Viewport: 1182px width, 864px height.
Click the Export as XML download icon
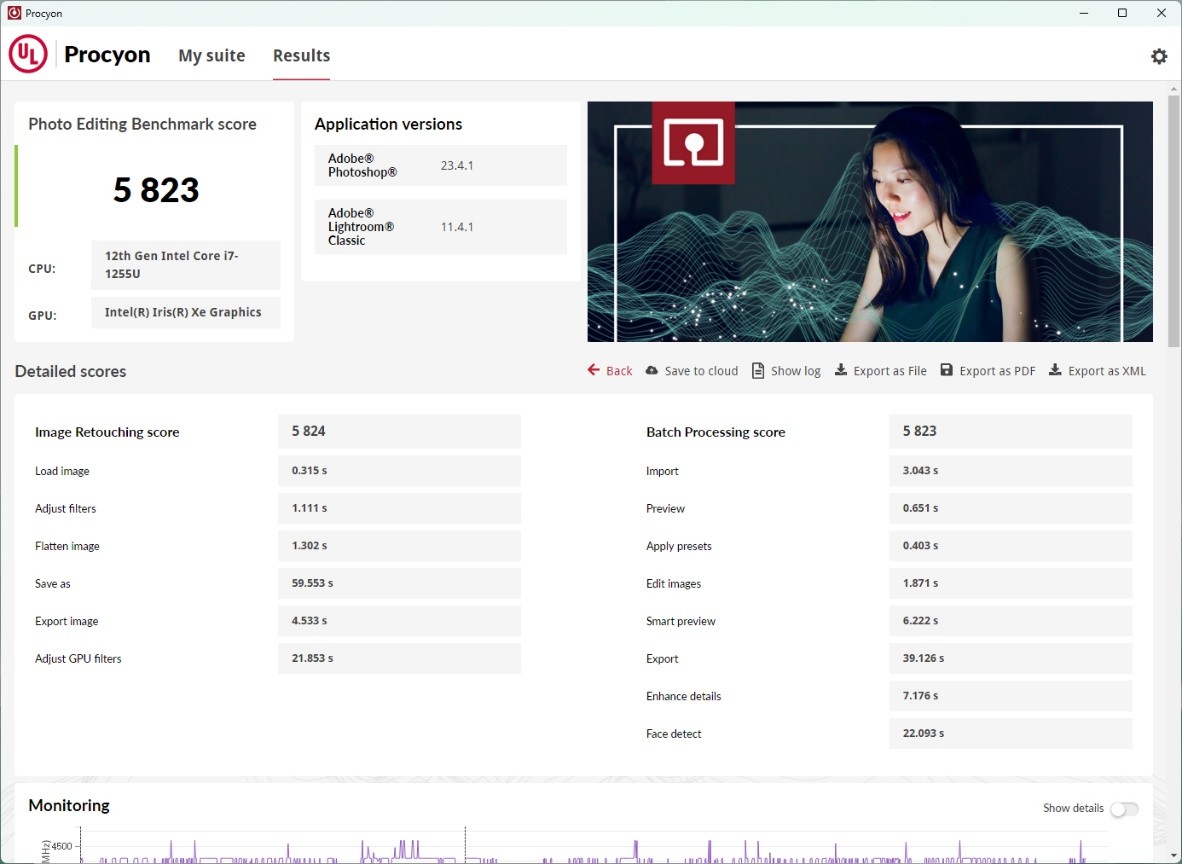click(1055, 371)
